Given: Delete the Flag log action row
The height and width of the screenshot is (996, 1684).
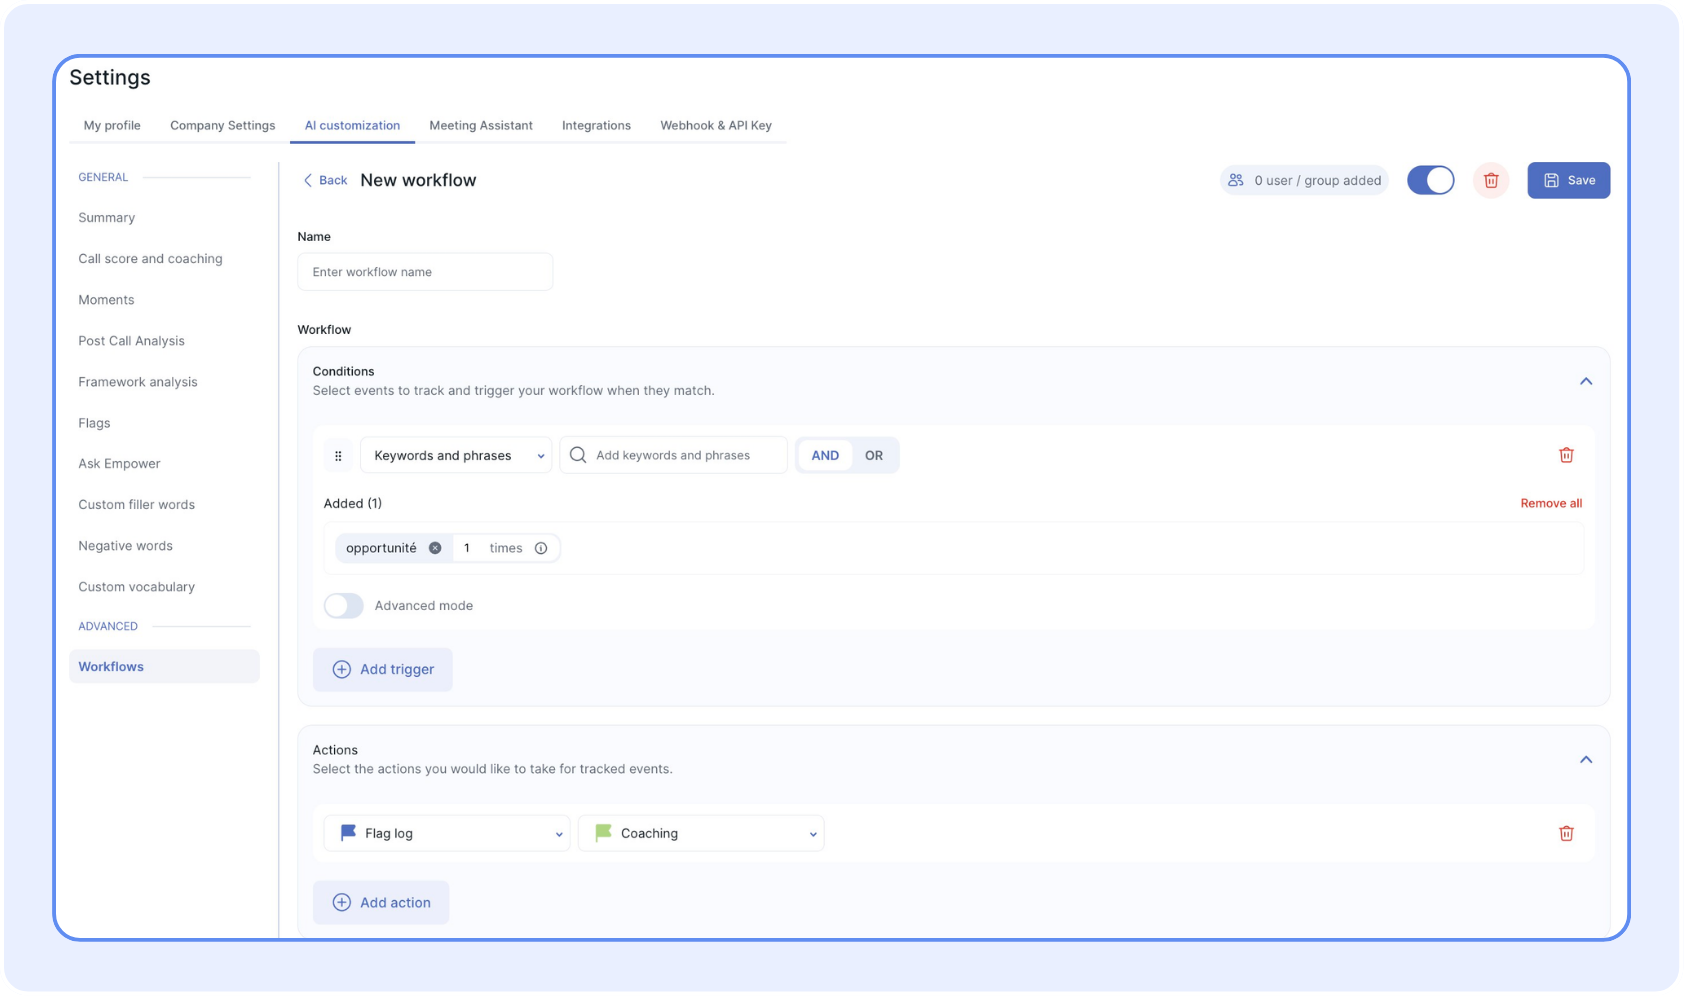Looking at the screenshot, I should (1566, 833).
